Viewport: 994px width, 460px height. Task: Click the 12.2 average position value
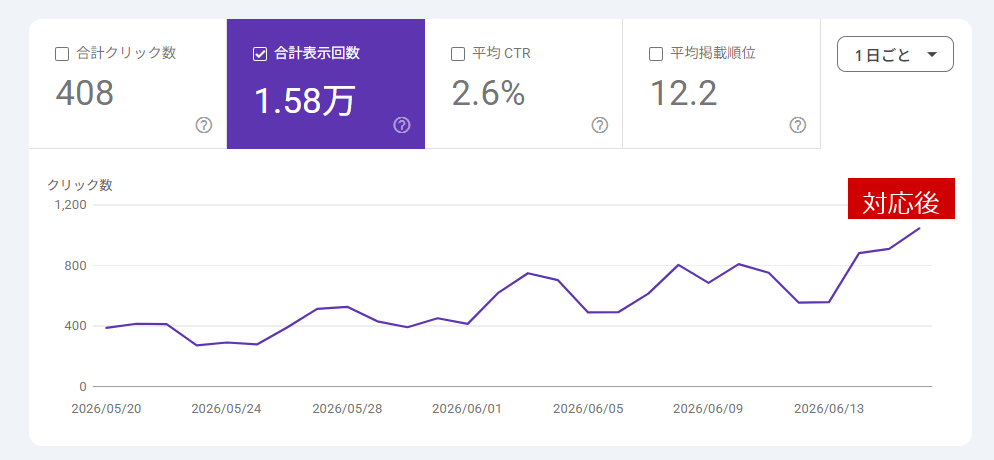tap(683, 94)
